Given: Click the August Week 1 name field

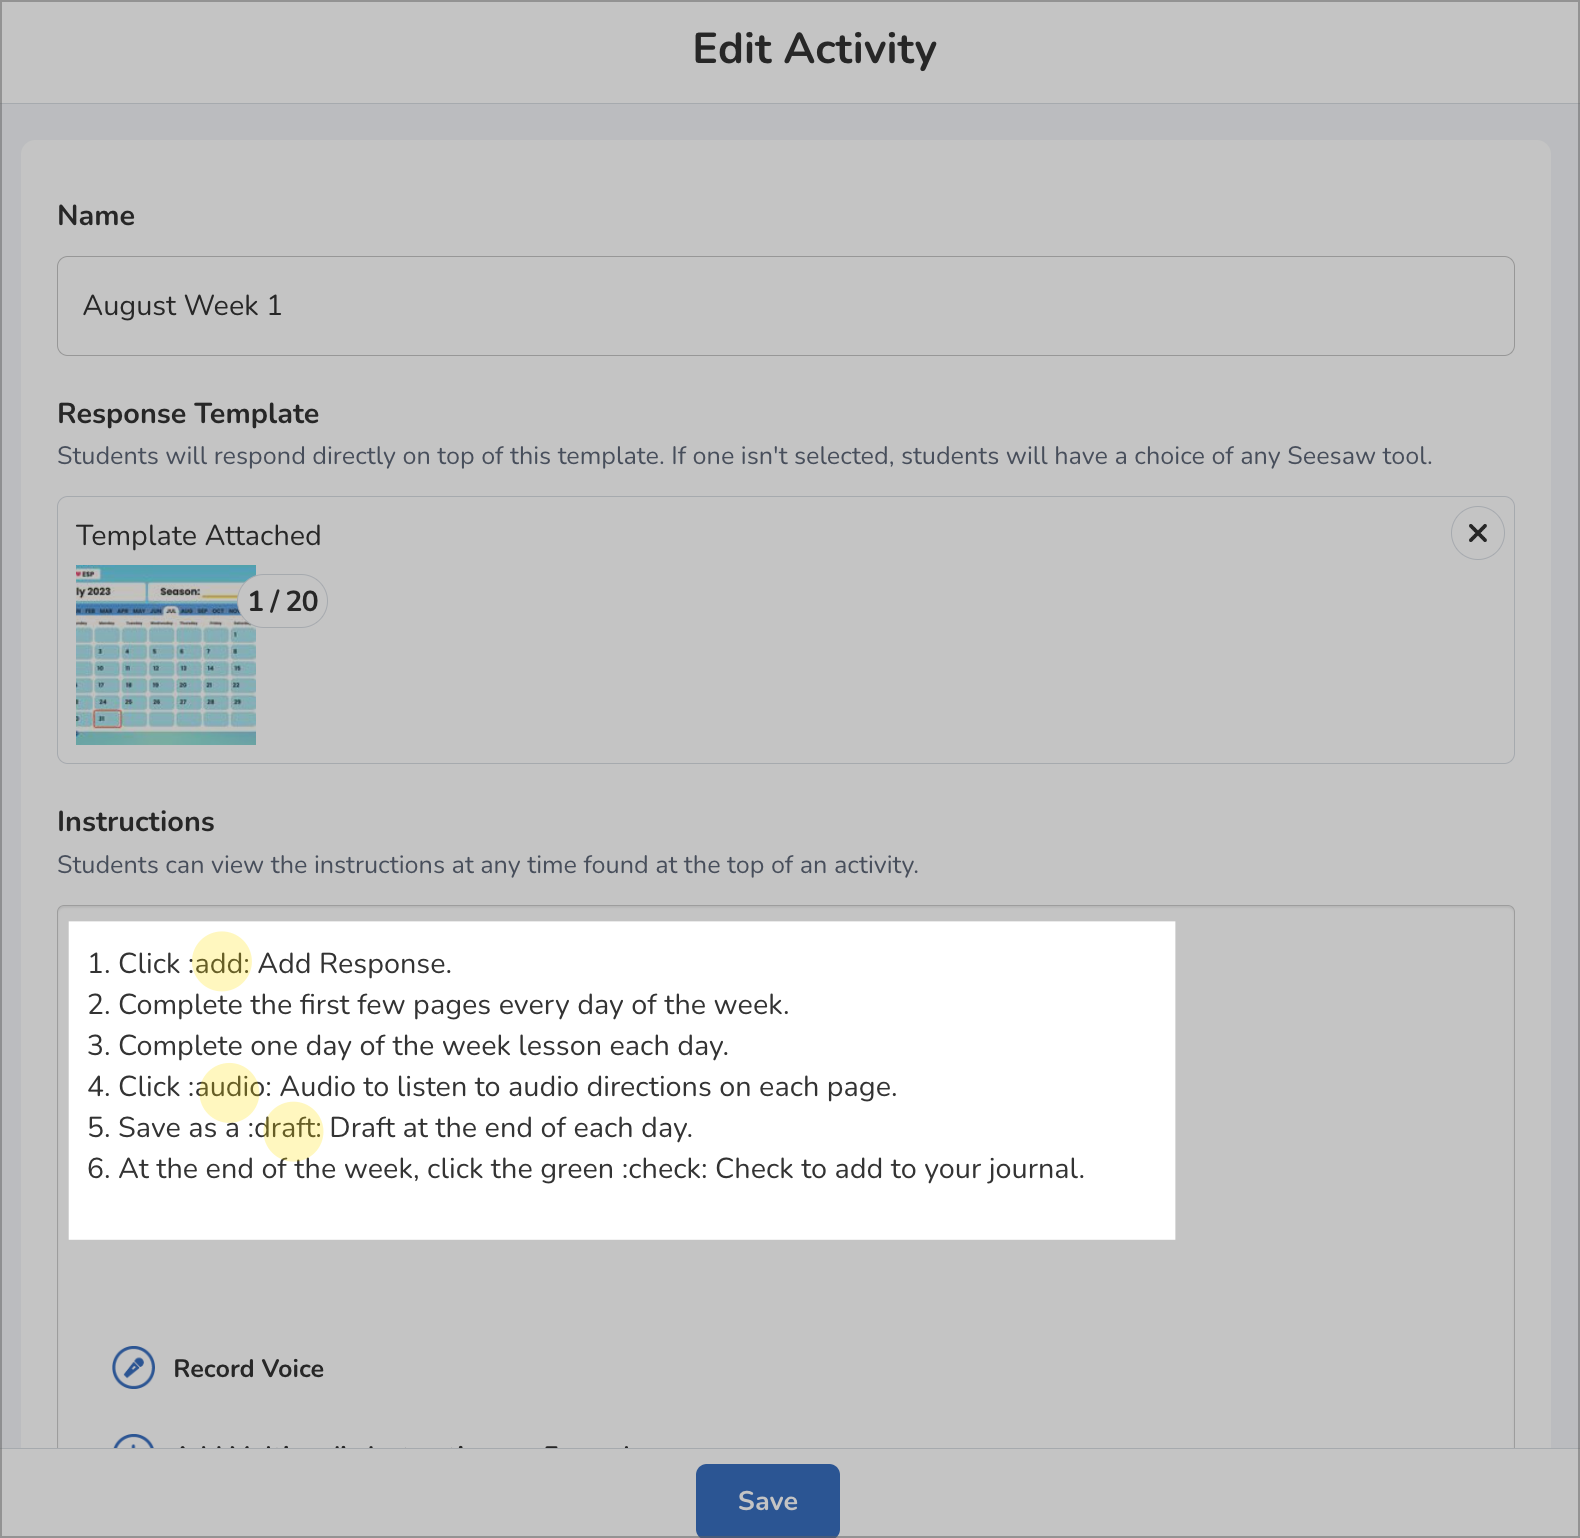Looking at the screenshot, I should point(400,305).
